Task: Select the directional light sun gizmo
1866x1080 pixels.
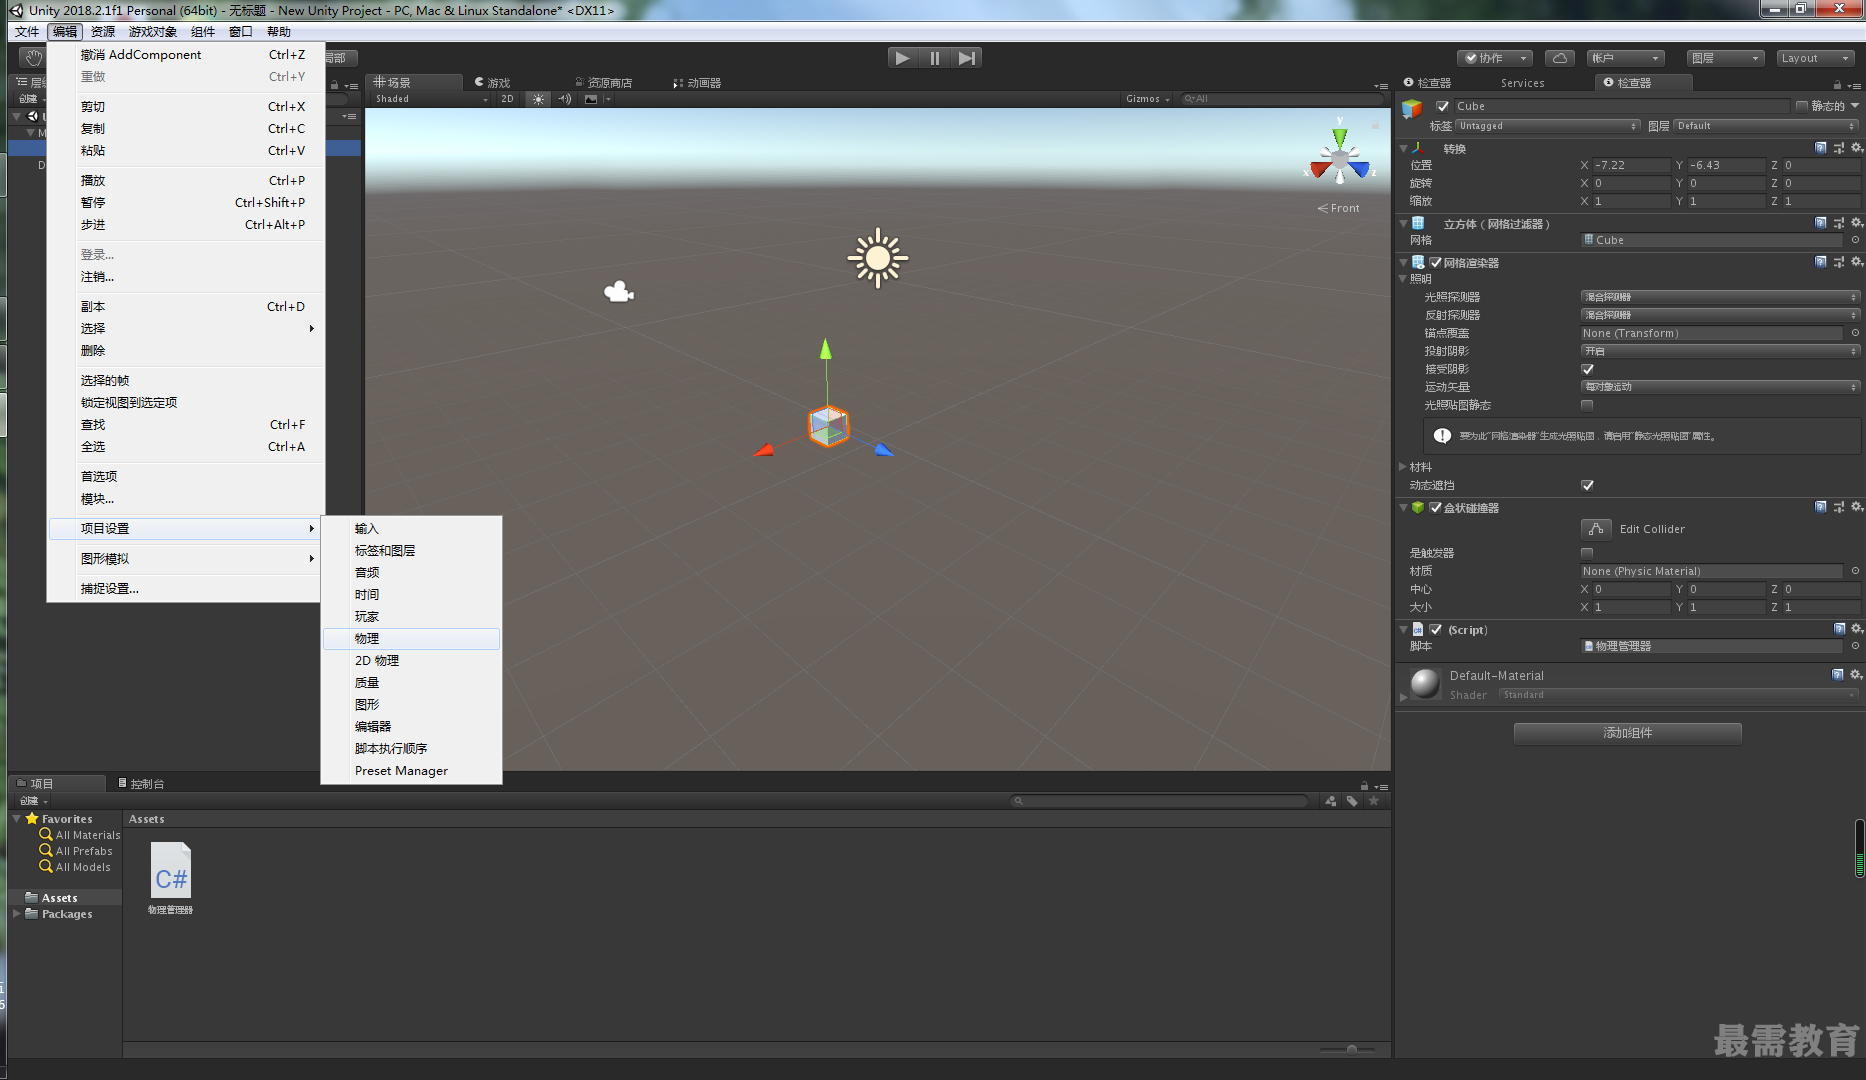Action: click(877, 258)
